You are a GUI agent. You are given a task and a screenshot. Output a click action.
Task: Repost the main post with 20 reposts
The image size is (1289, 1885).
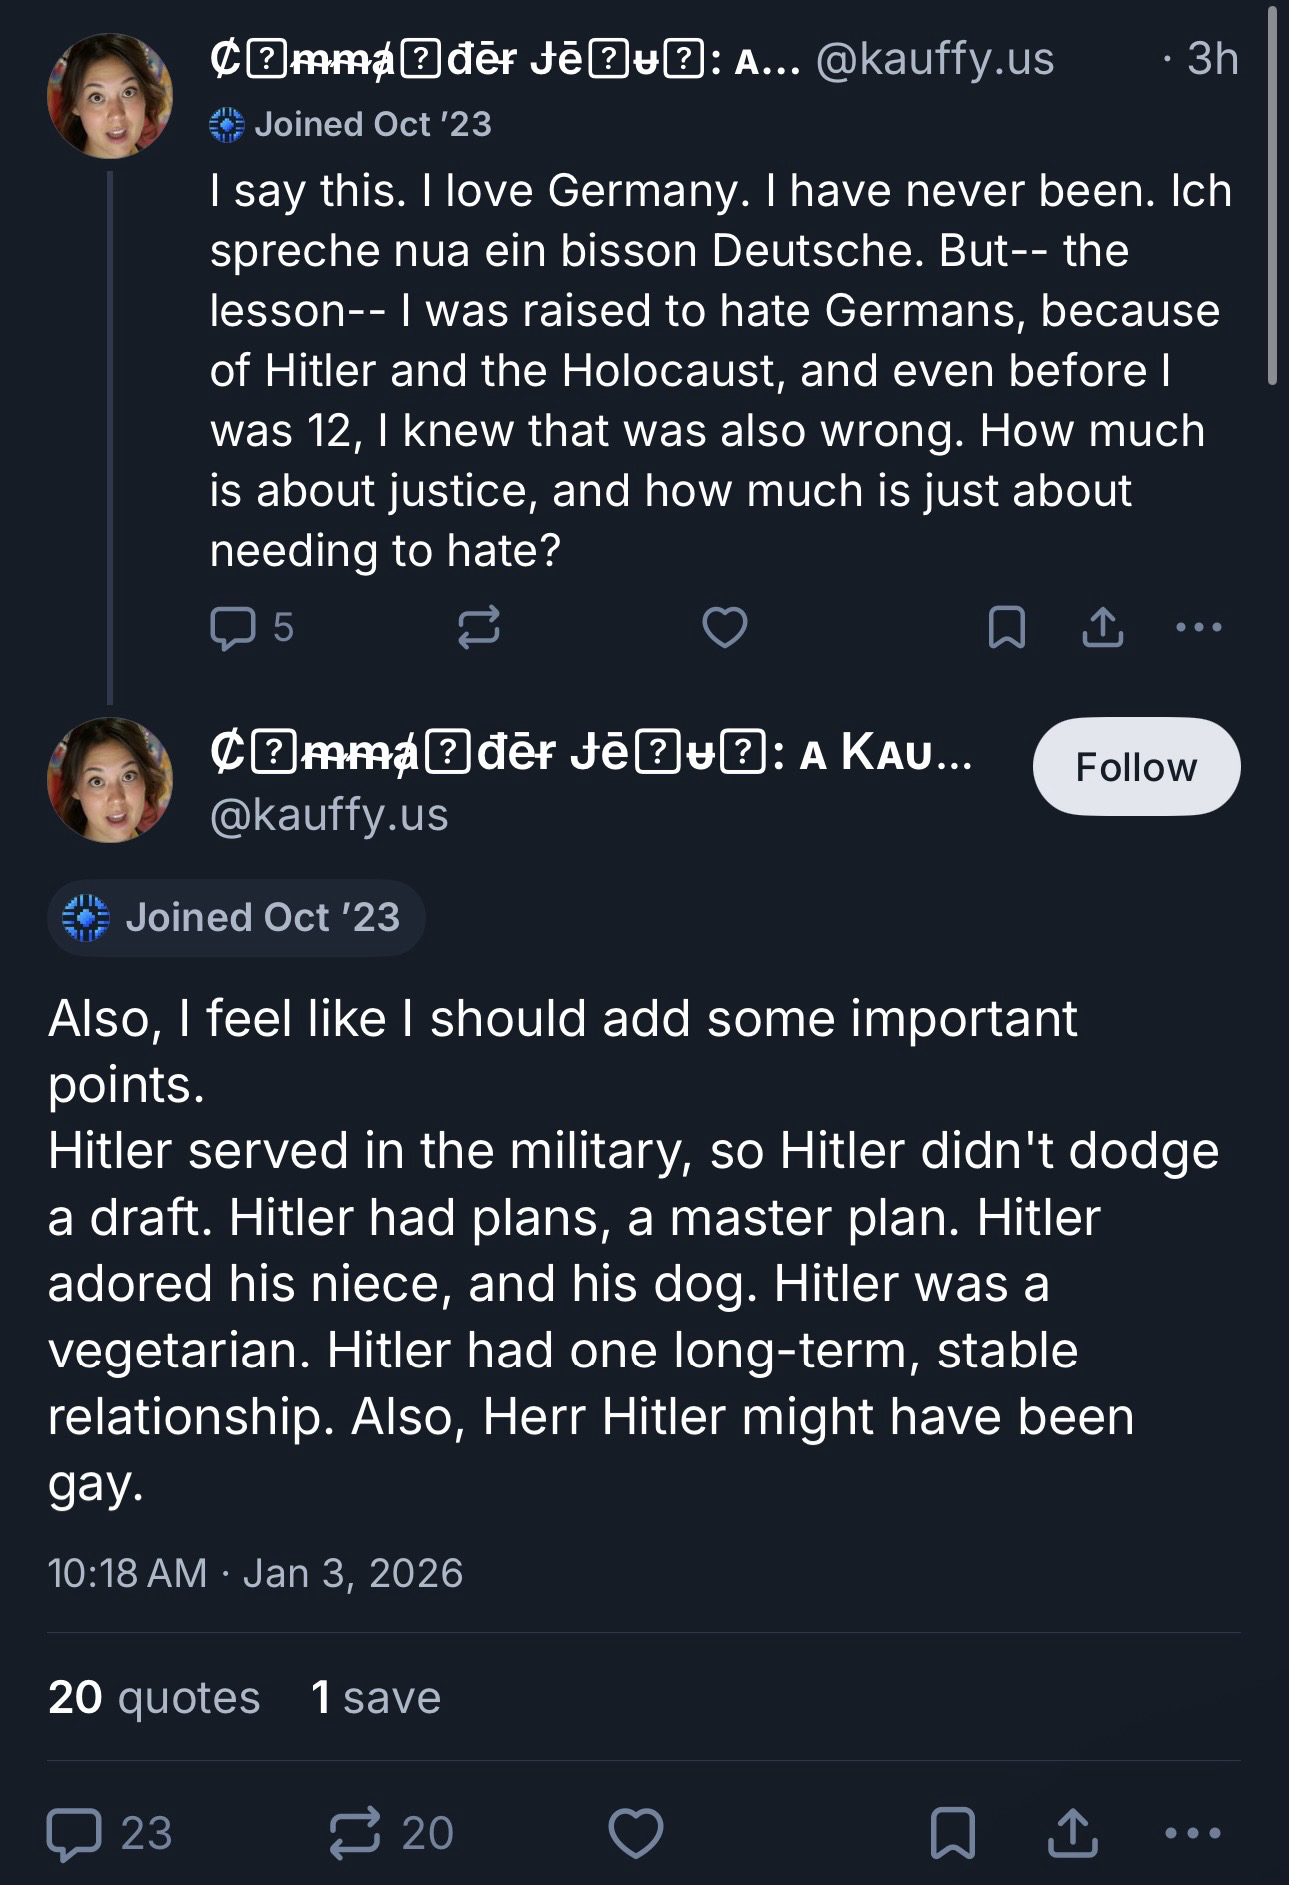click(355, 1833)
